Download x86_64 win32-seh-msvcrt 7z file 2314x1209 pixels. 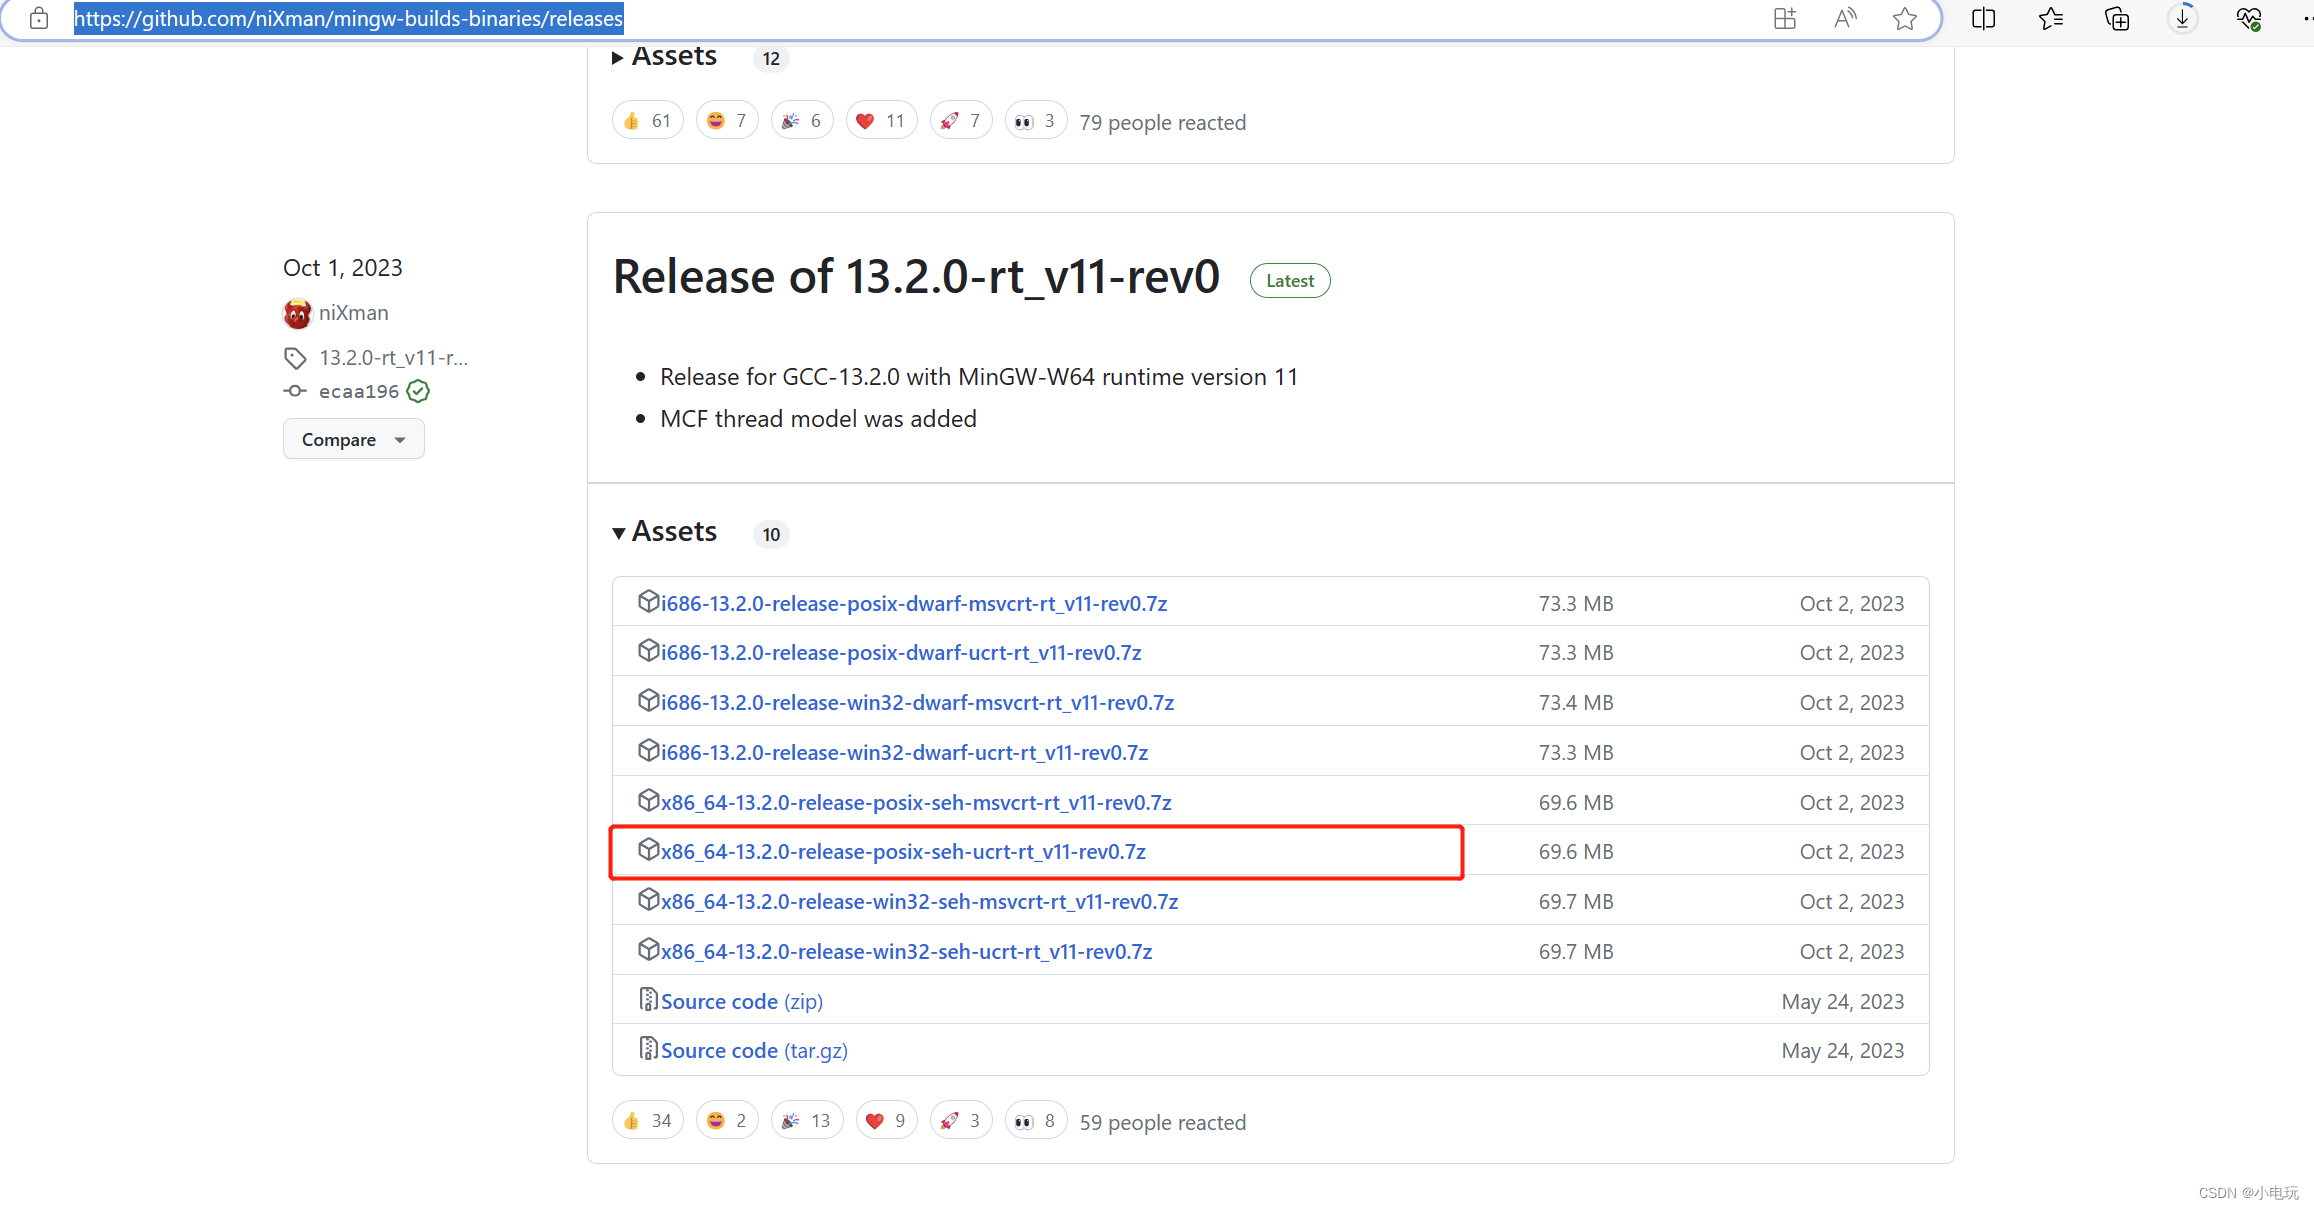click(919, 902)
